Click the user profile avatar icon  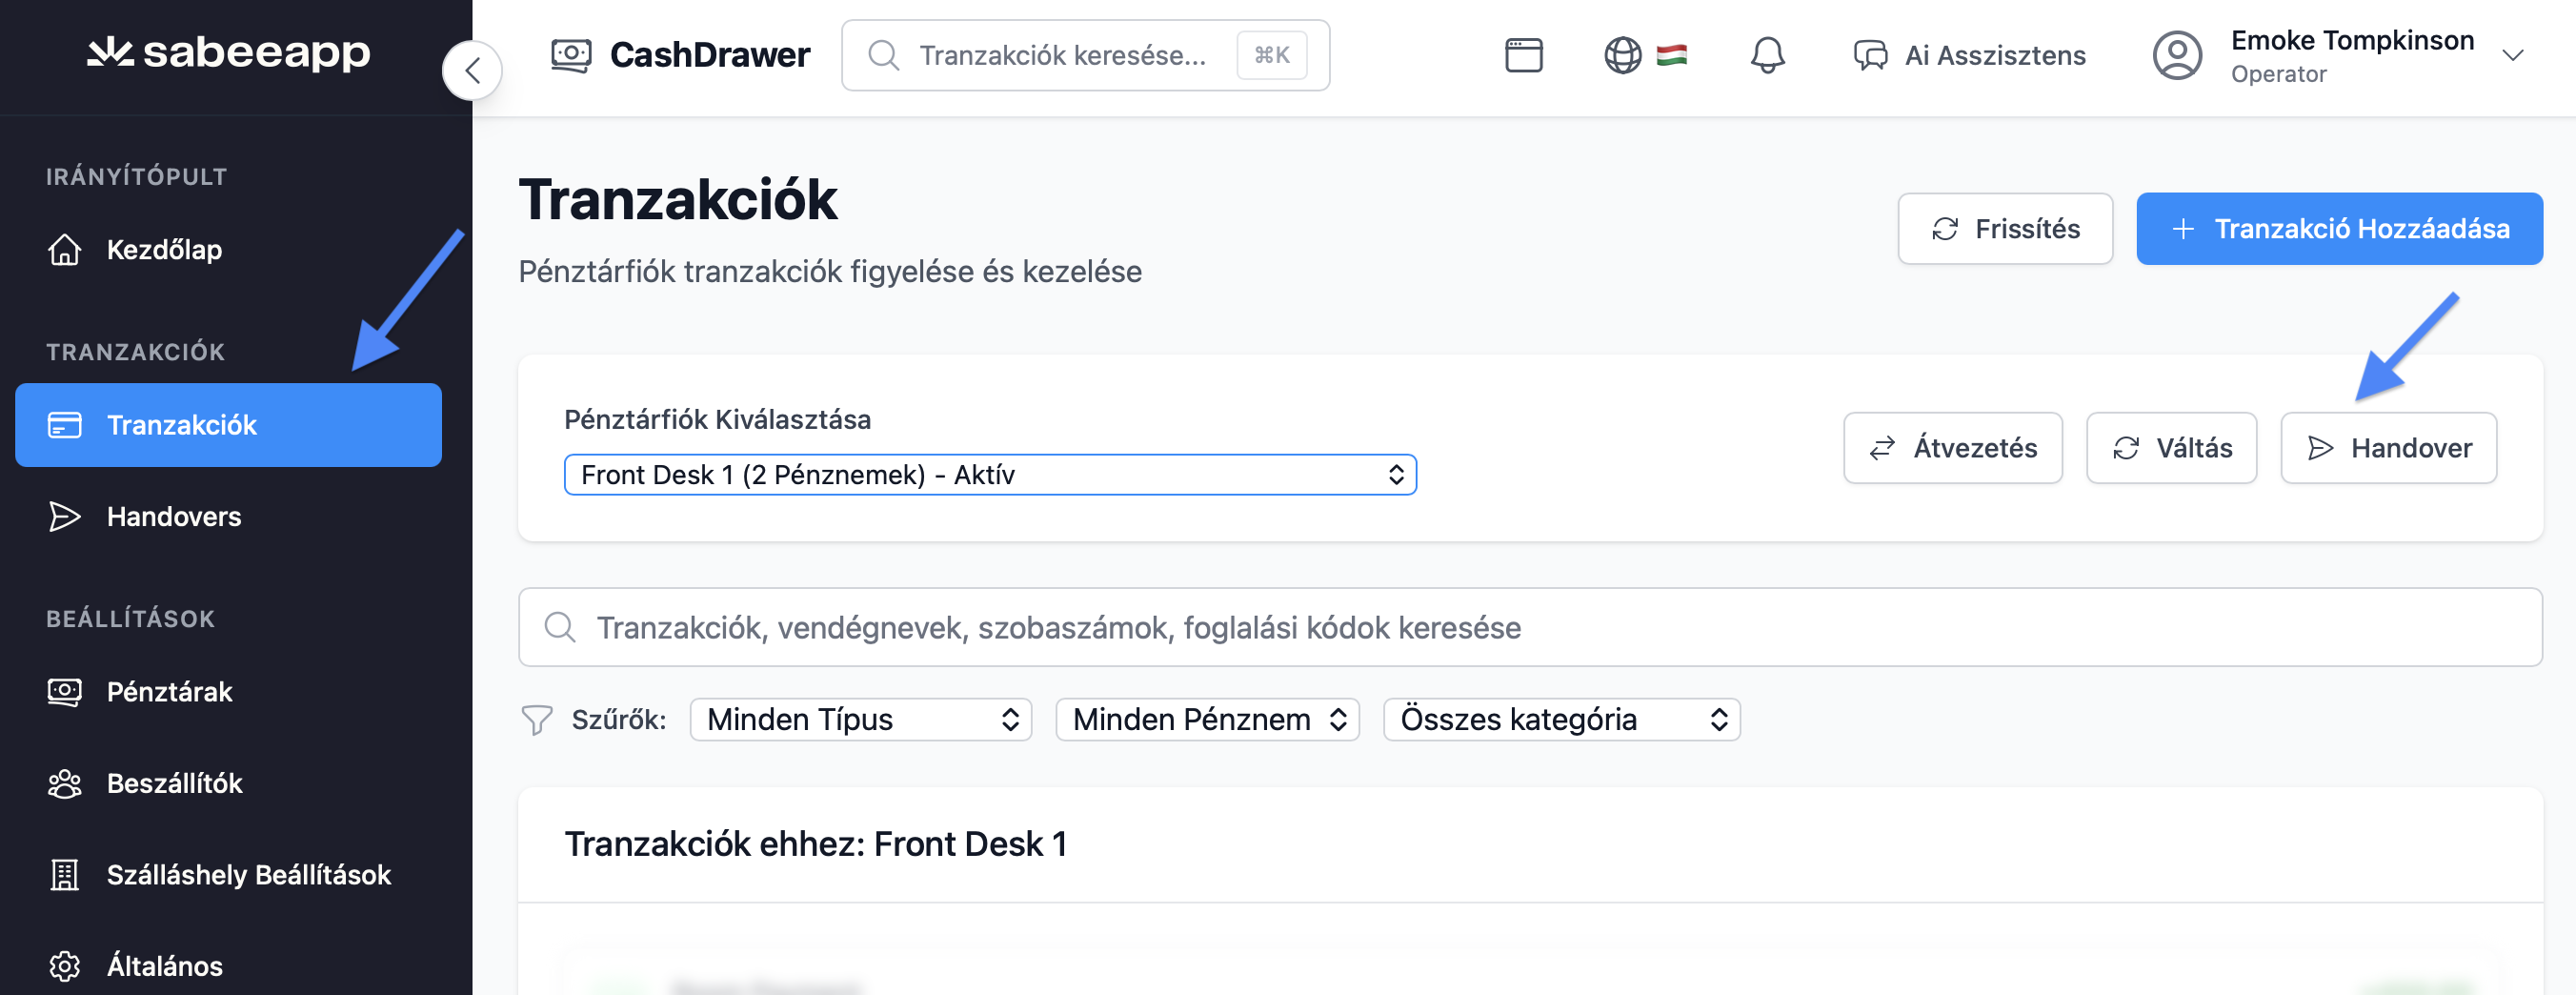2176,55
